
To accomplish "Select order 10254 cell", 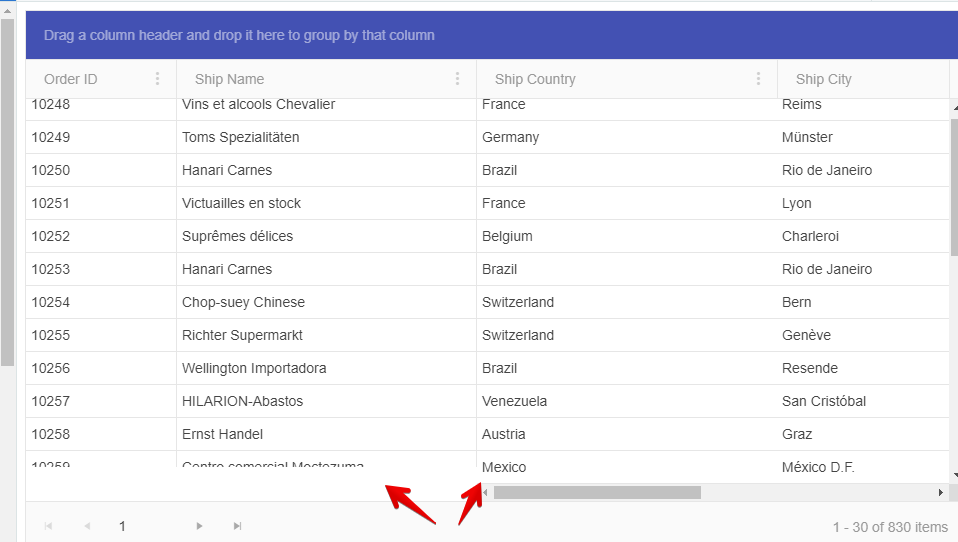I will (x=51, y=302).
